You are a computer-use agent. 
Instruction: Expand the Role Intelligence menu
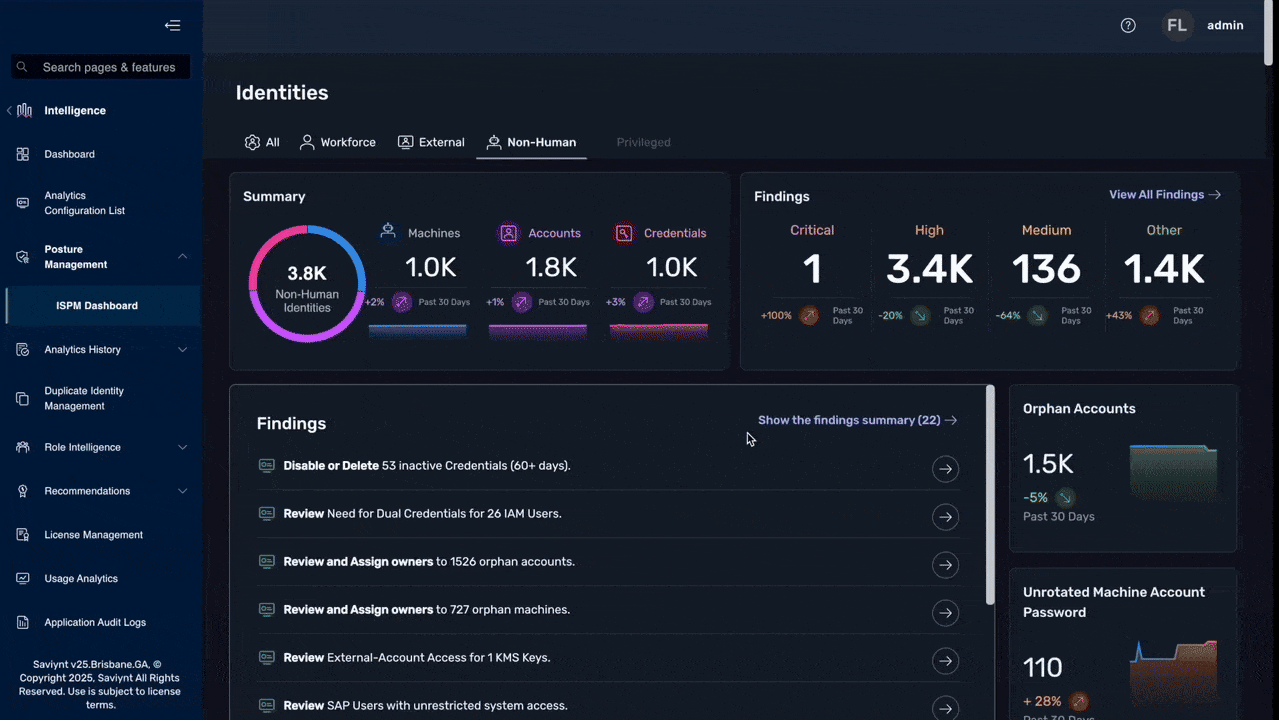pyautogui.click(x=182, y=448)
